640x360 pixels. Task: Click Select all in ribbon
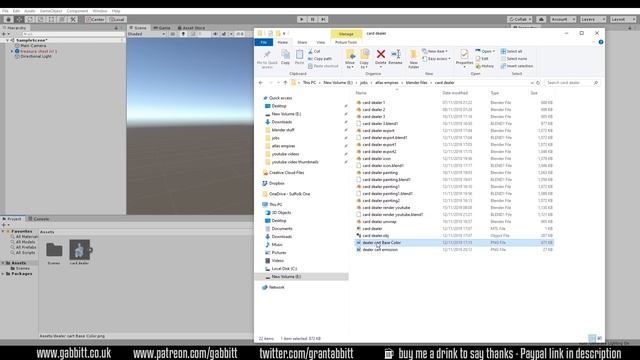coord(511,51)
